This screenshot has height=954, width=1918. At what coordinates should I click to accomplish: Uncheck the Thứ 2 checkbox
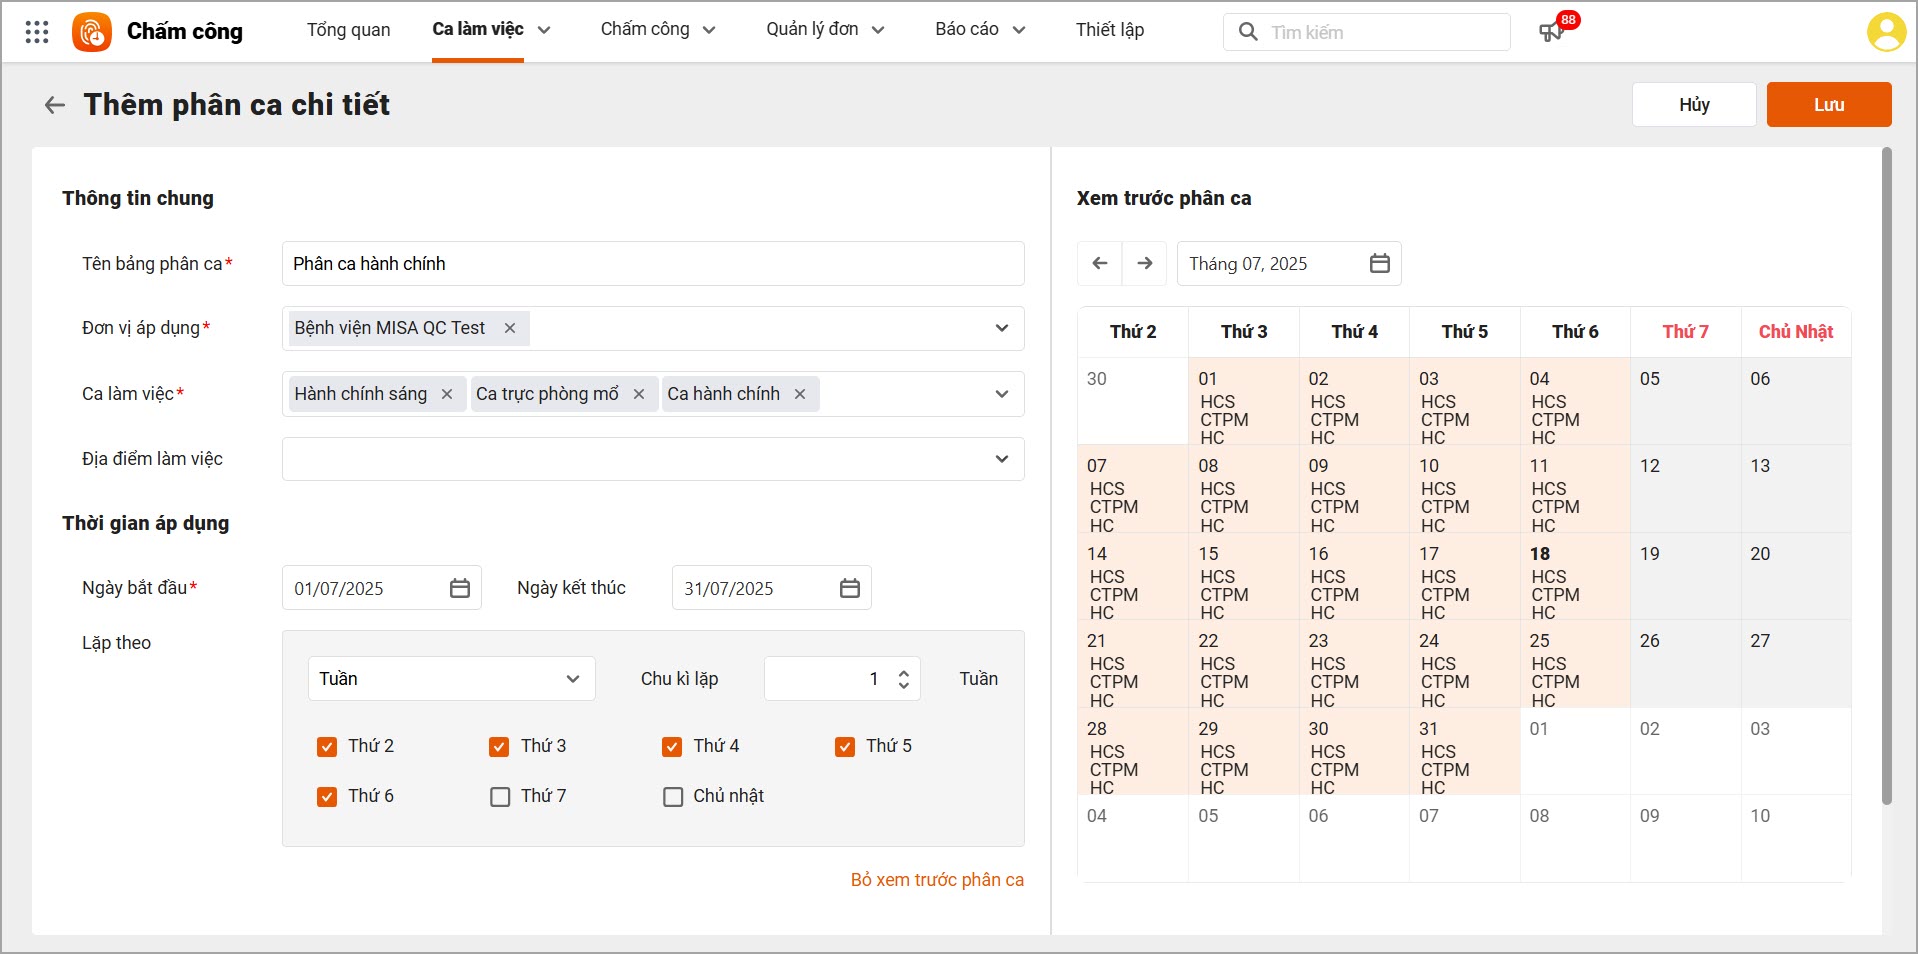point(327,746)
